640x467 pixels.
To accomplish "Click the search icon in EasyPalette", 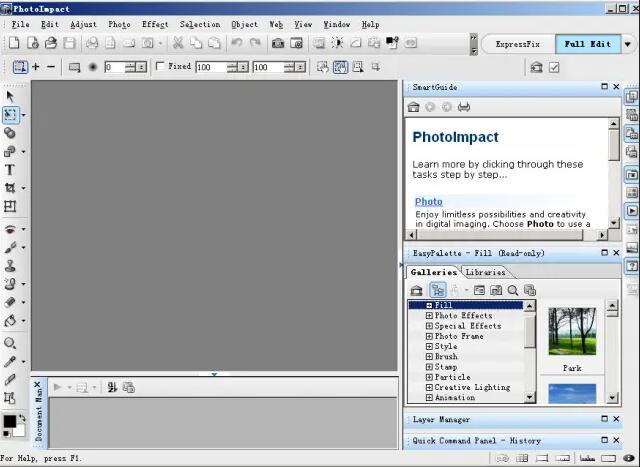I will 512,290.
